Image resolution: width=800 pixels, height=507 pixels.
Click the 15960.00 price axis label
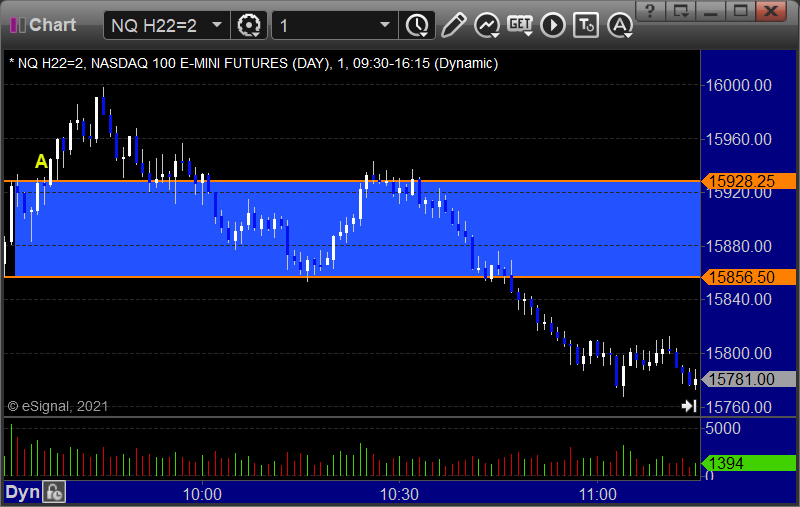click(x=738, y=139)
